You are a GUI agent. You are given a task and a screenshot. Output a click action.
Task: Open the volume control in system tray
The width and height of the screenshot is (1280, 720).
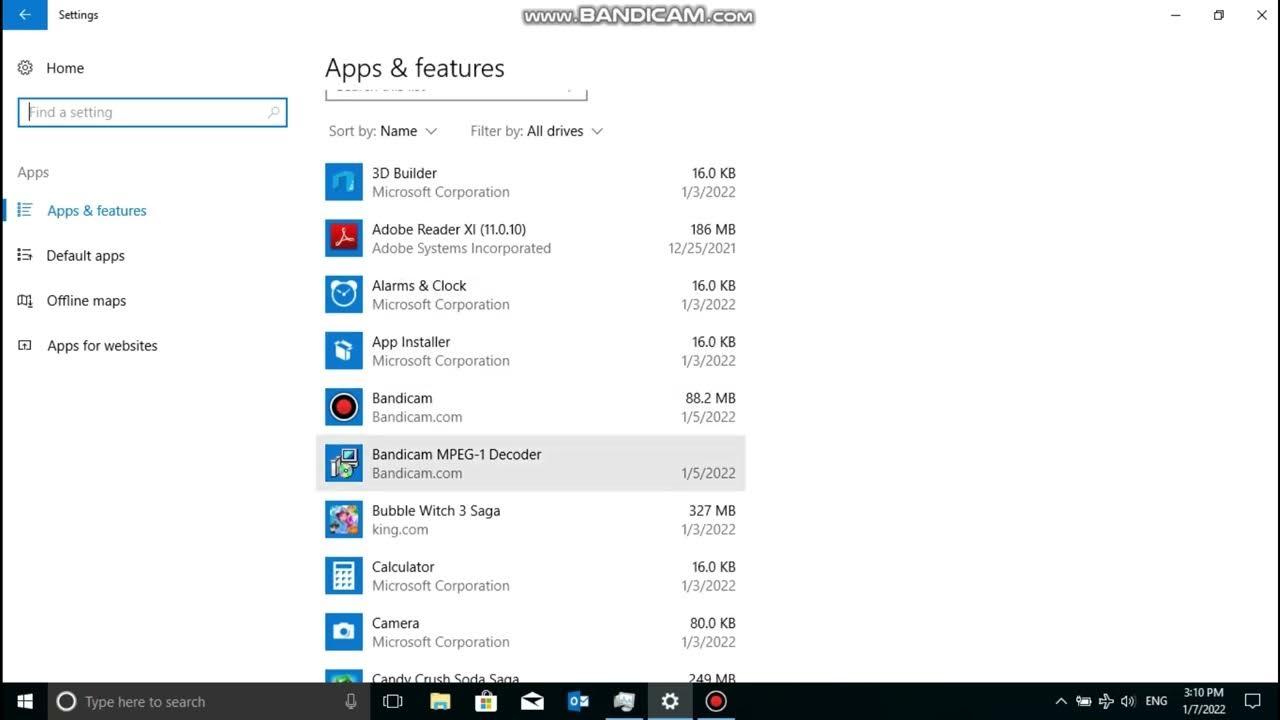coord(1129,701)
